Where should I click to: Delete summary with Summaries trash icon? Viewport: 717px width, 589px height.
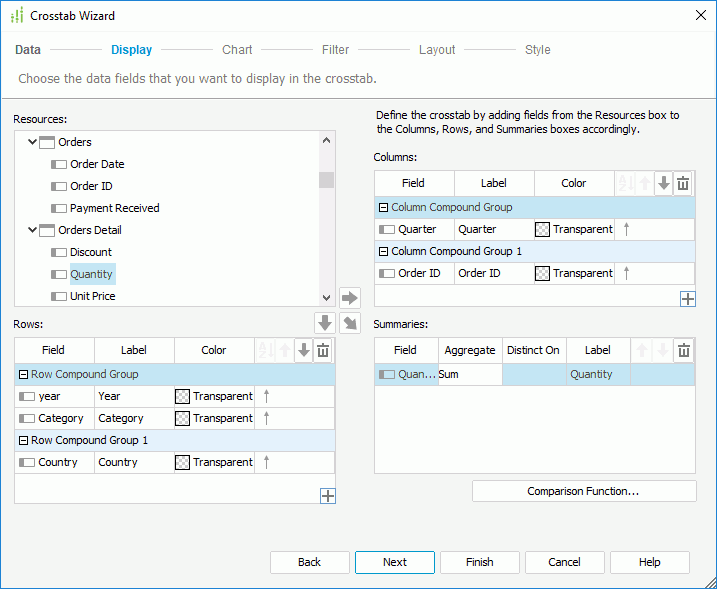pos(684,350)
